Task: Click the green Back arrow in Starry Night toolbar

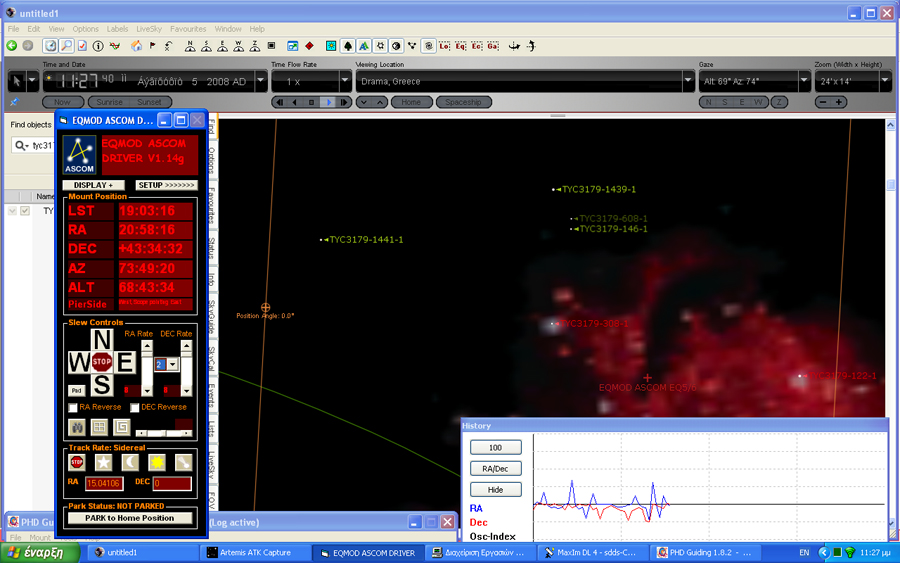Action: pyautogui.click(x=11, y=46)
